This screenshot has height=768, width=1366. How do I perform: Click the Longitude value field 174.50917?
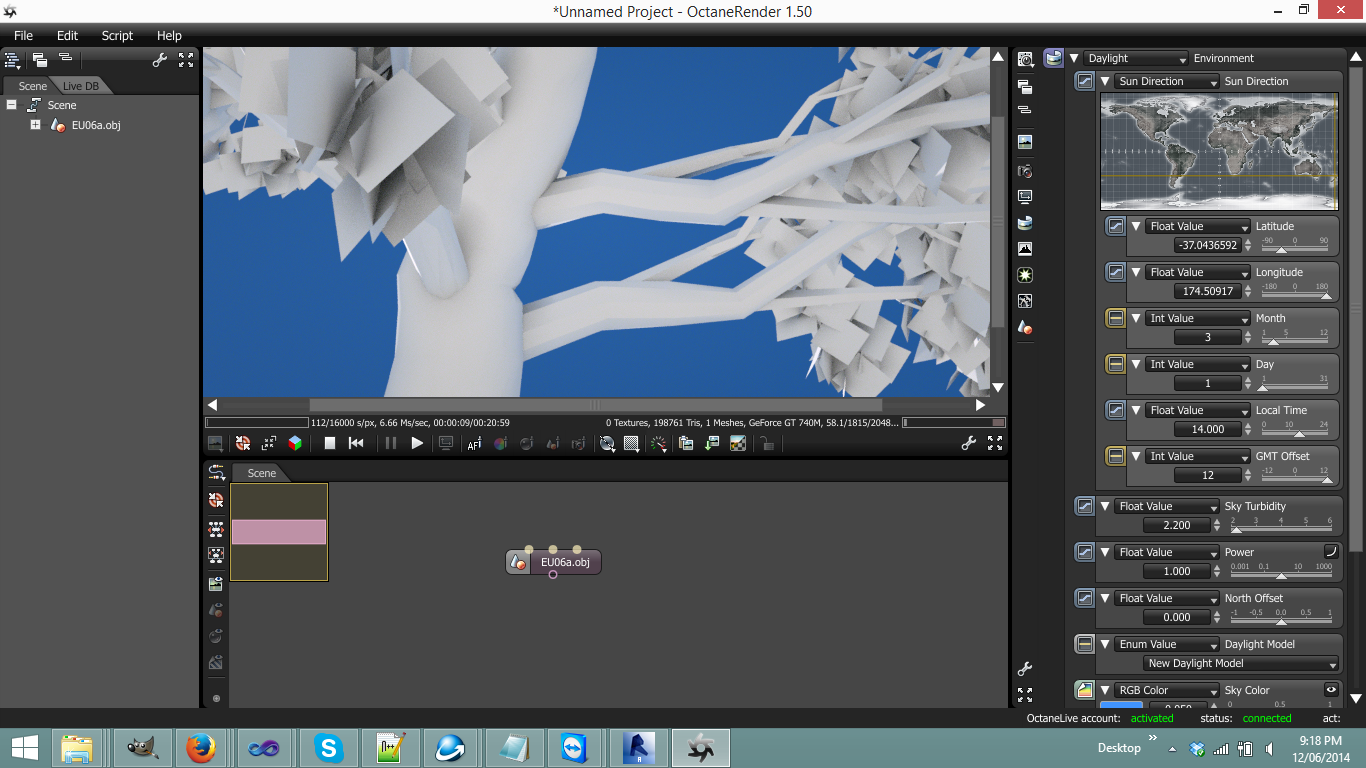point(1208,291)
